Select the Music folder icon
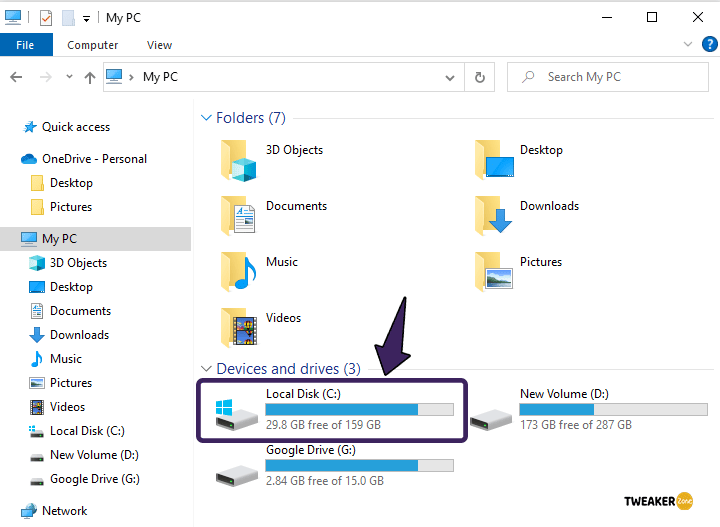 pos(239,271)
